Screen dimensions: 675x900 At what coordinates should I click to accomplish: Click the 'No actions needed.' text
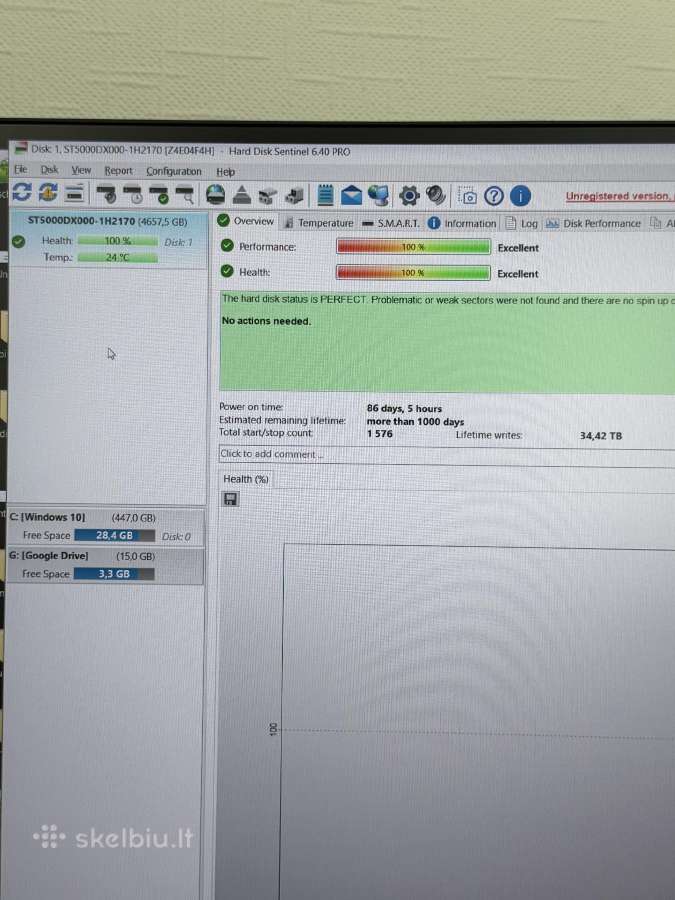pyautogui.click(x=266, y=321)
